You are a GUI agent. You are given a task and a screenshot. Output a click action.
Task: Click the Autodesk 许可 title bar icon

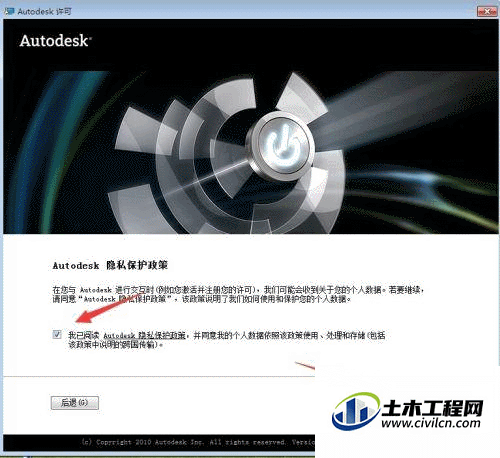pos(9,11)
